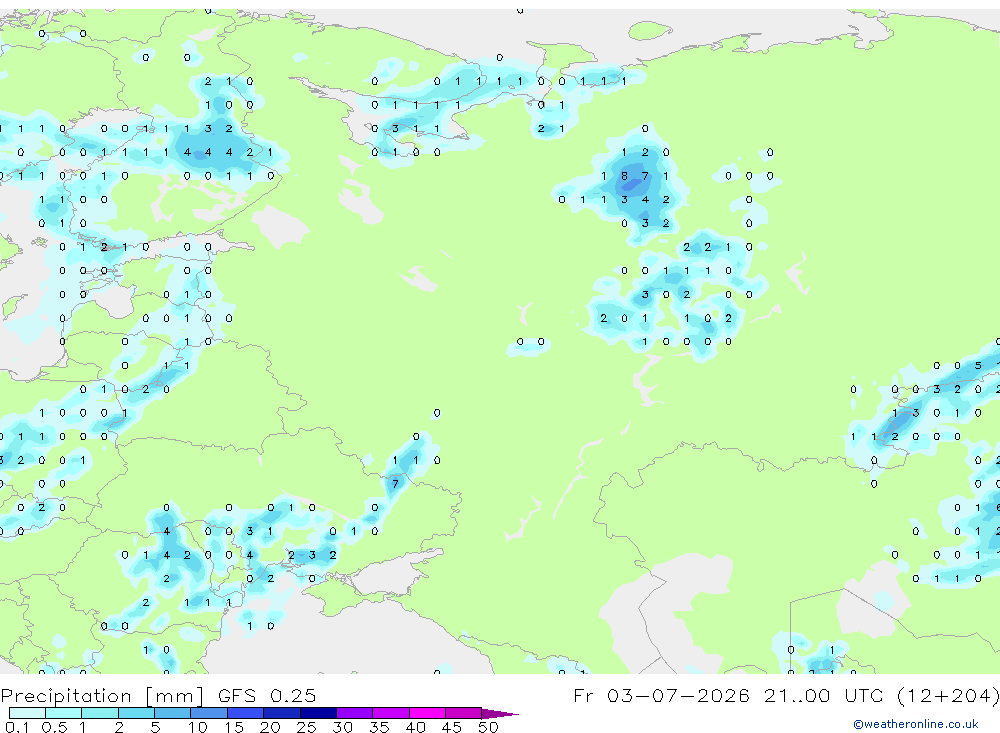Click the 'Precipitation [mm] GFS 0.25' title

click(158, 695)
